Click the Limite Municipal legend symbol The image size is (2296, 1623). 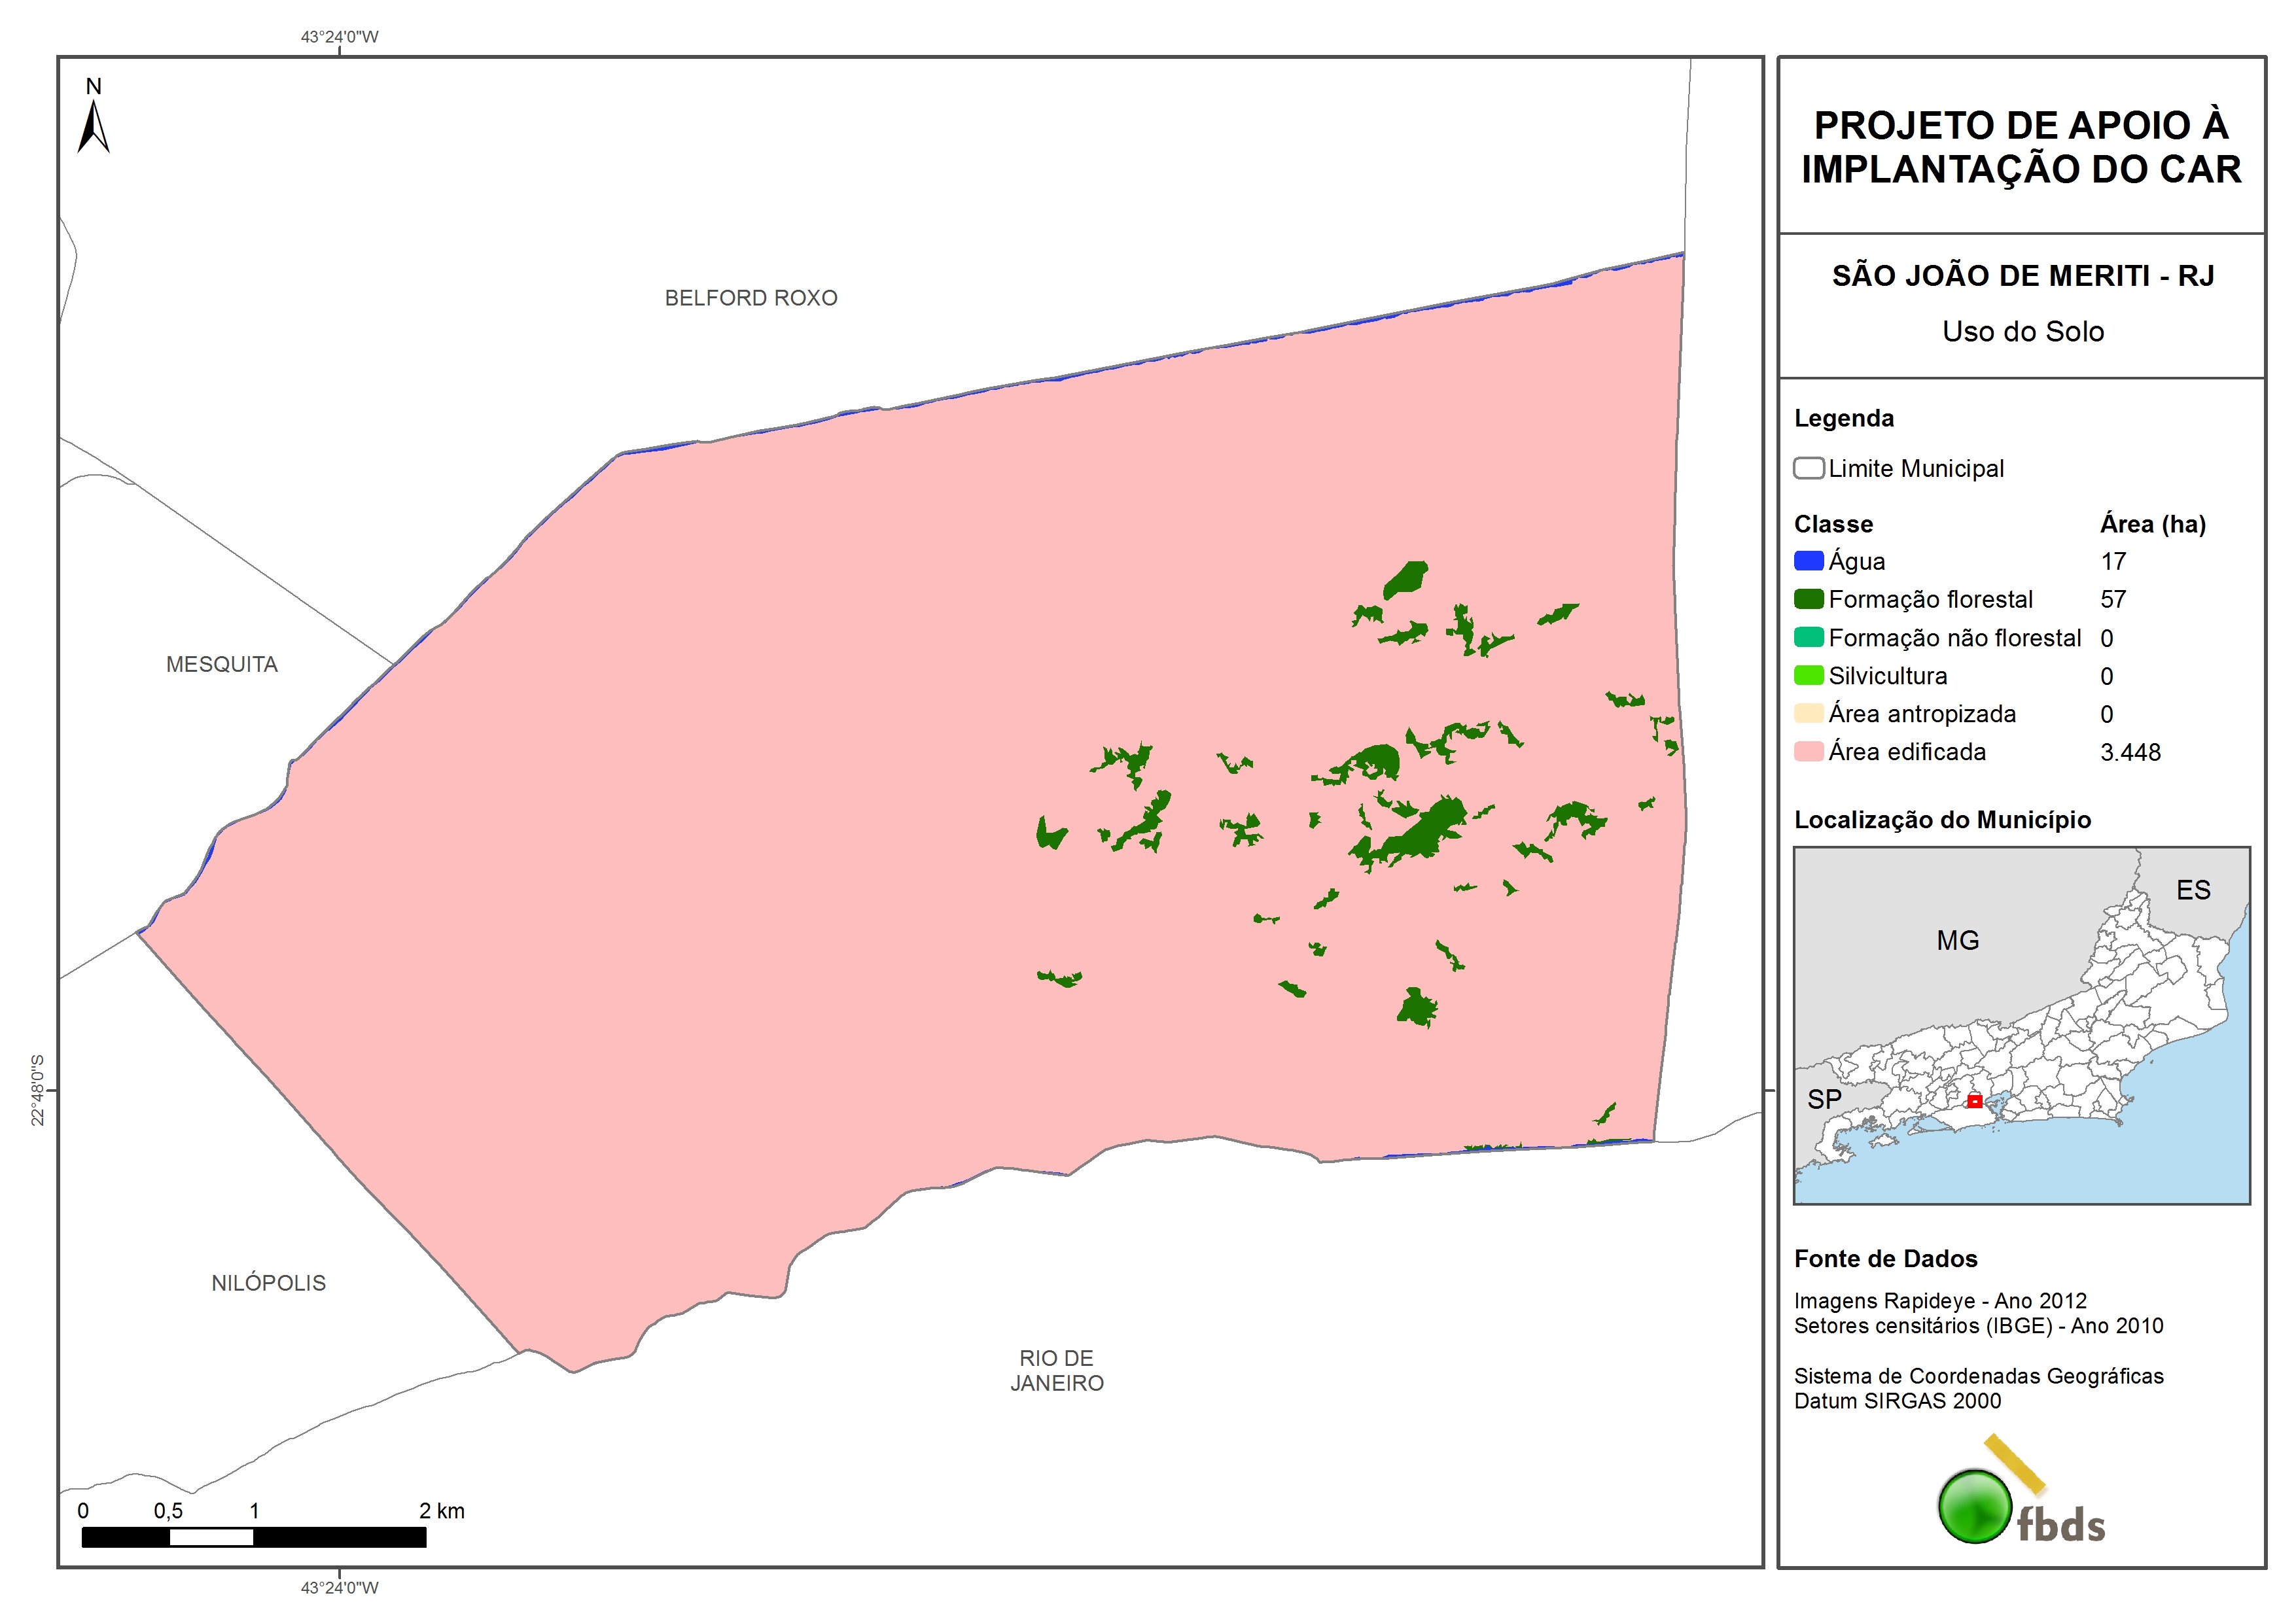click(x=1808, y=468)
